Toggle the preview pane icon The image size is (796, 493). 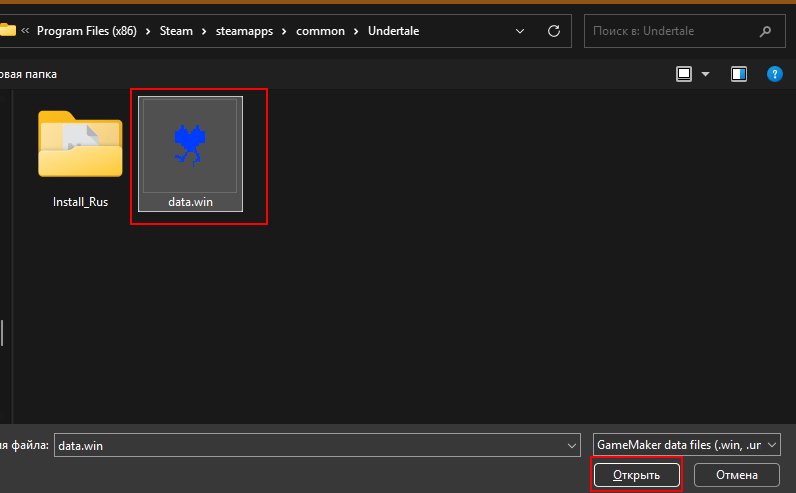click(739, 74)
